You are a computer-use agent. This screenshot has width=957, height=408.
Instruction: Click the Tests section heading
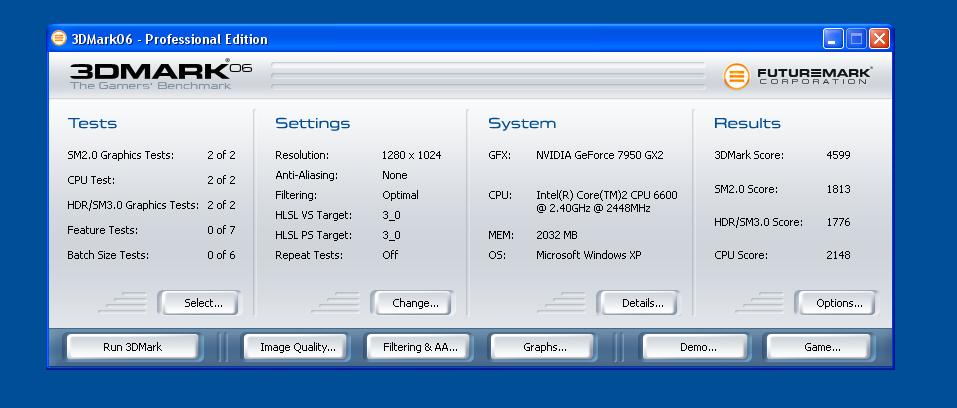pos(92,123)
